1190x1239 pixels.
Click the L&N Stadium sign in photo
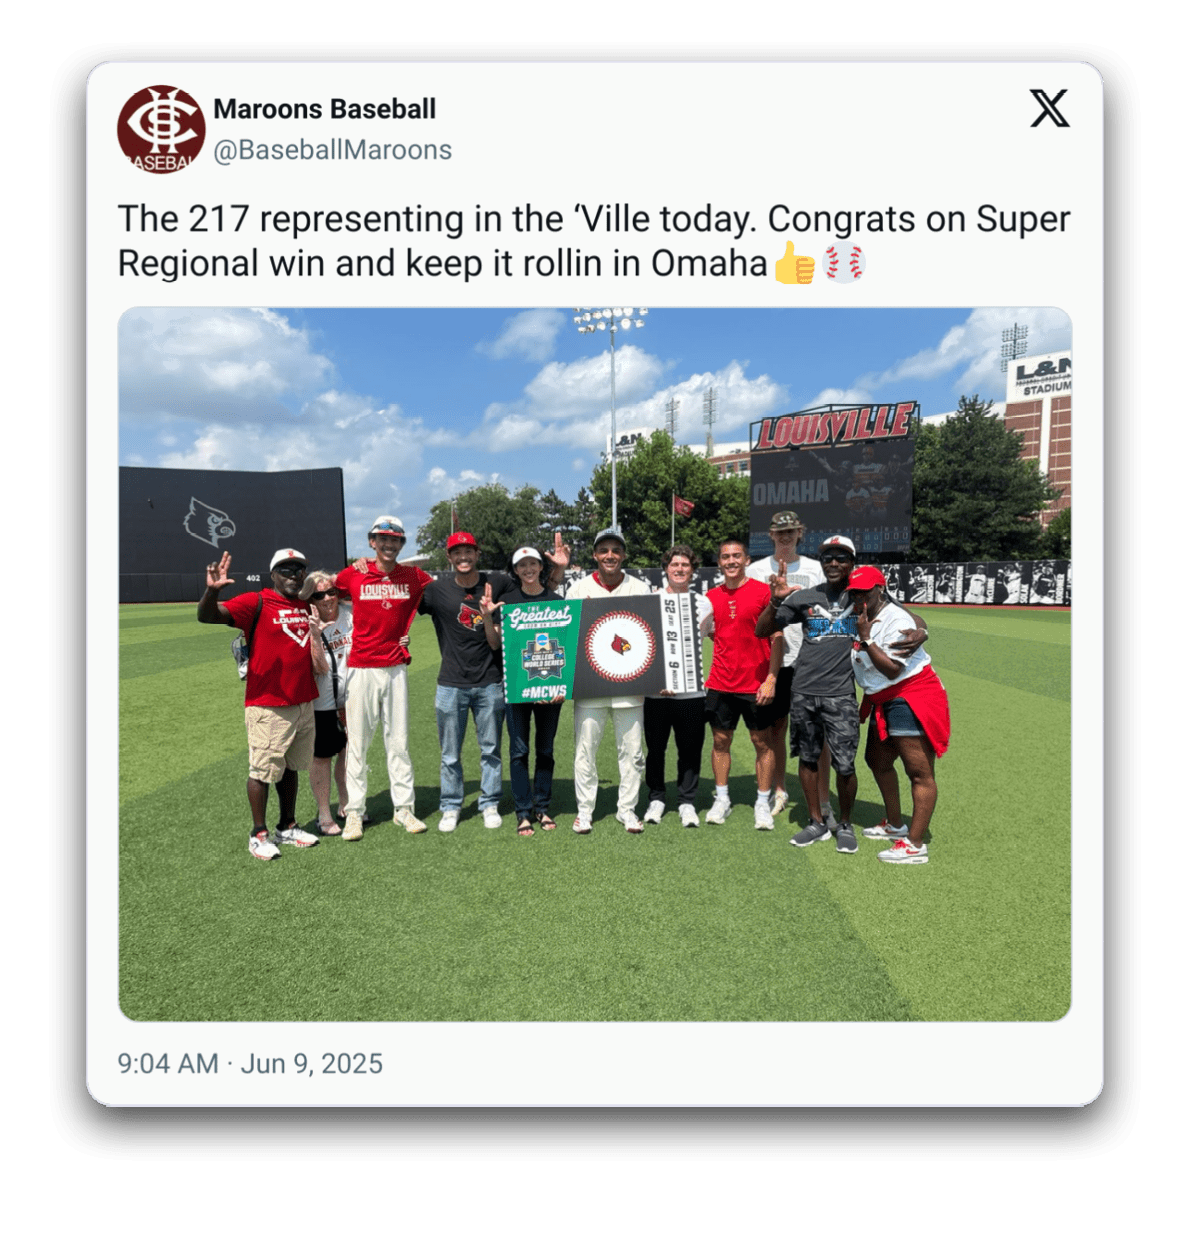click(x=1041, y=375)
